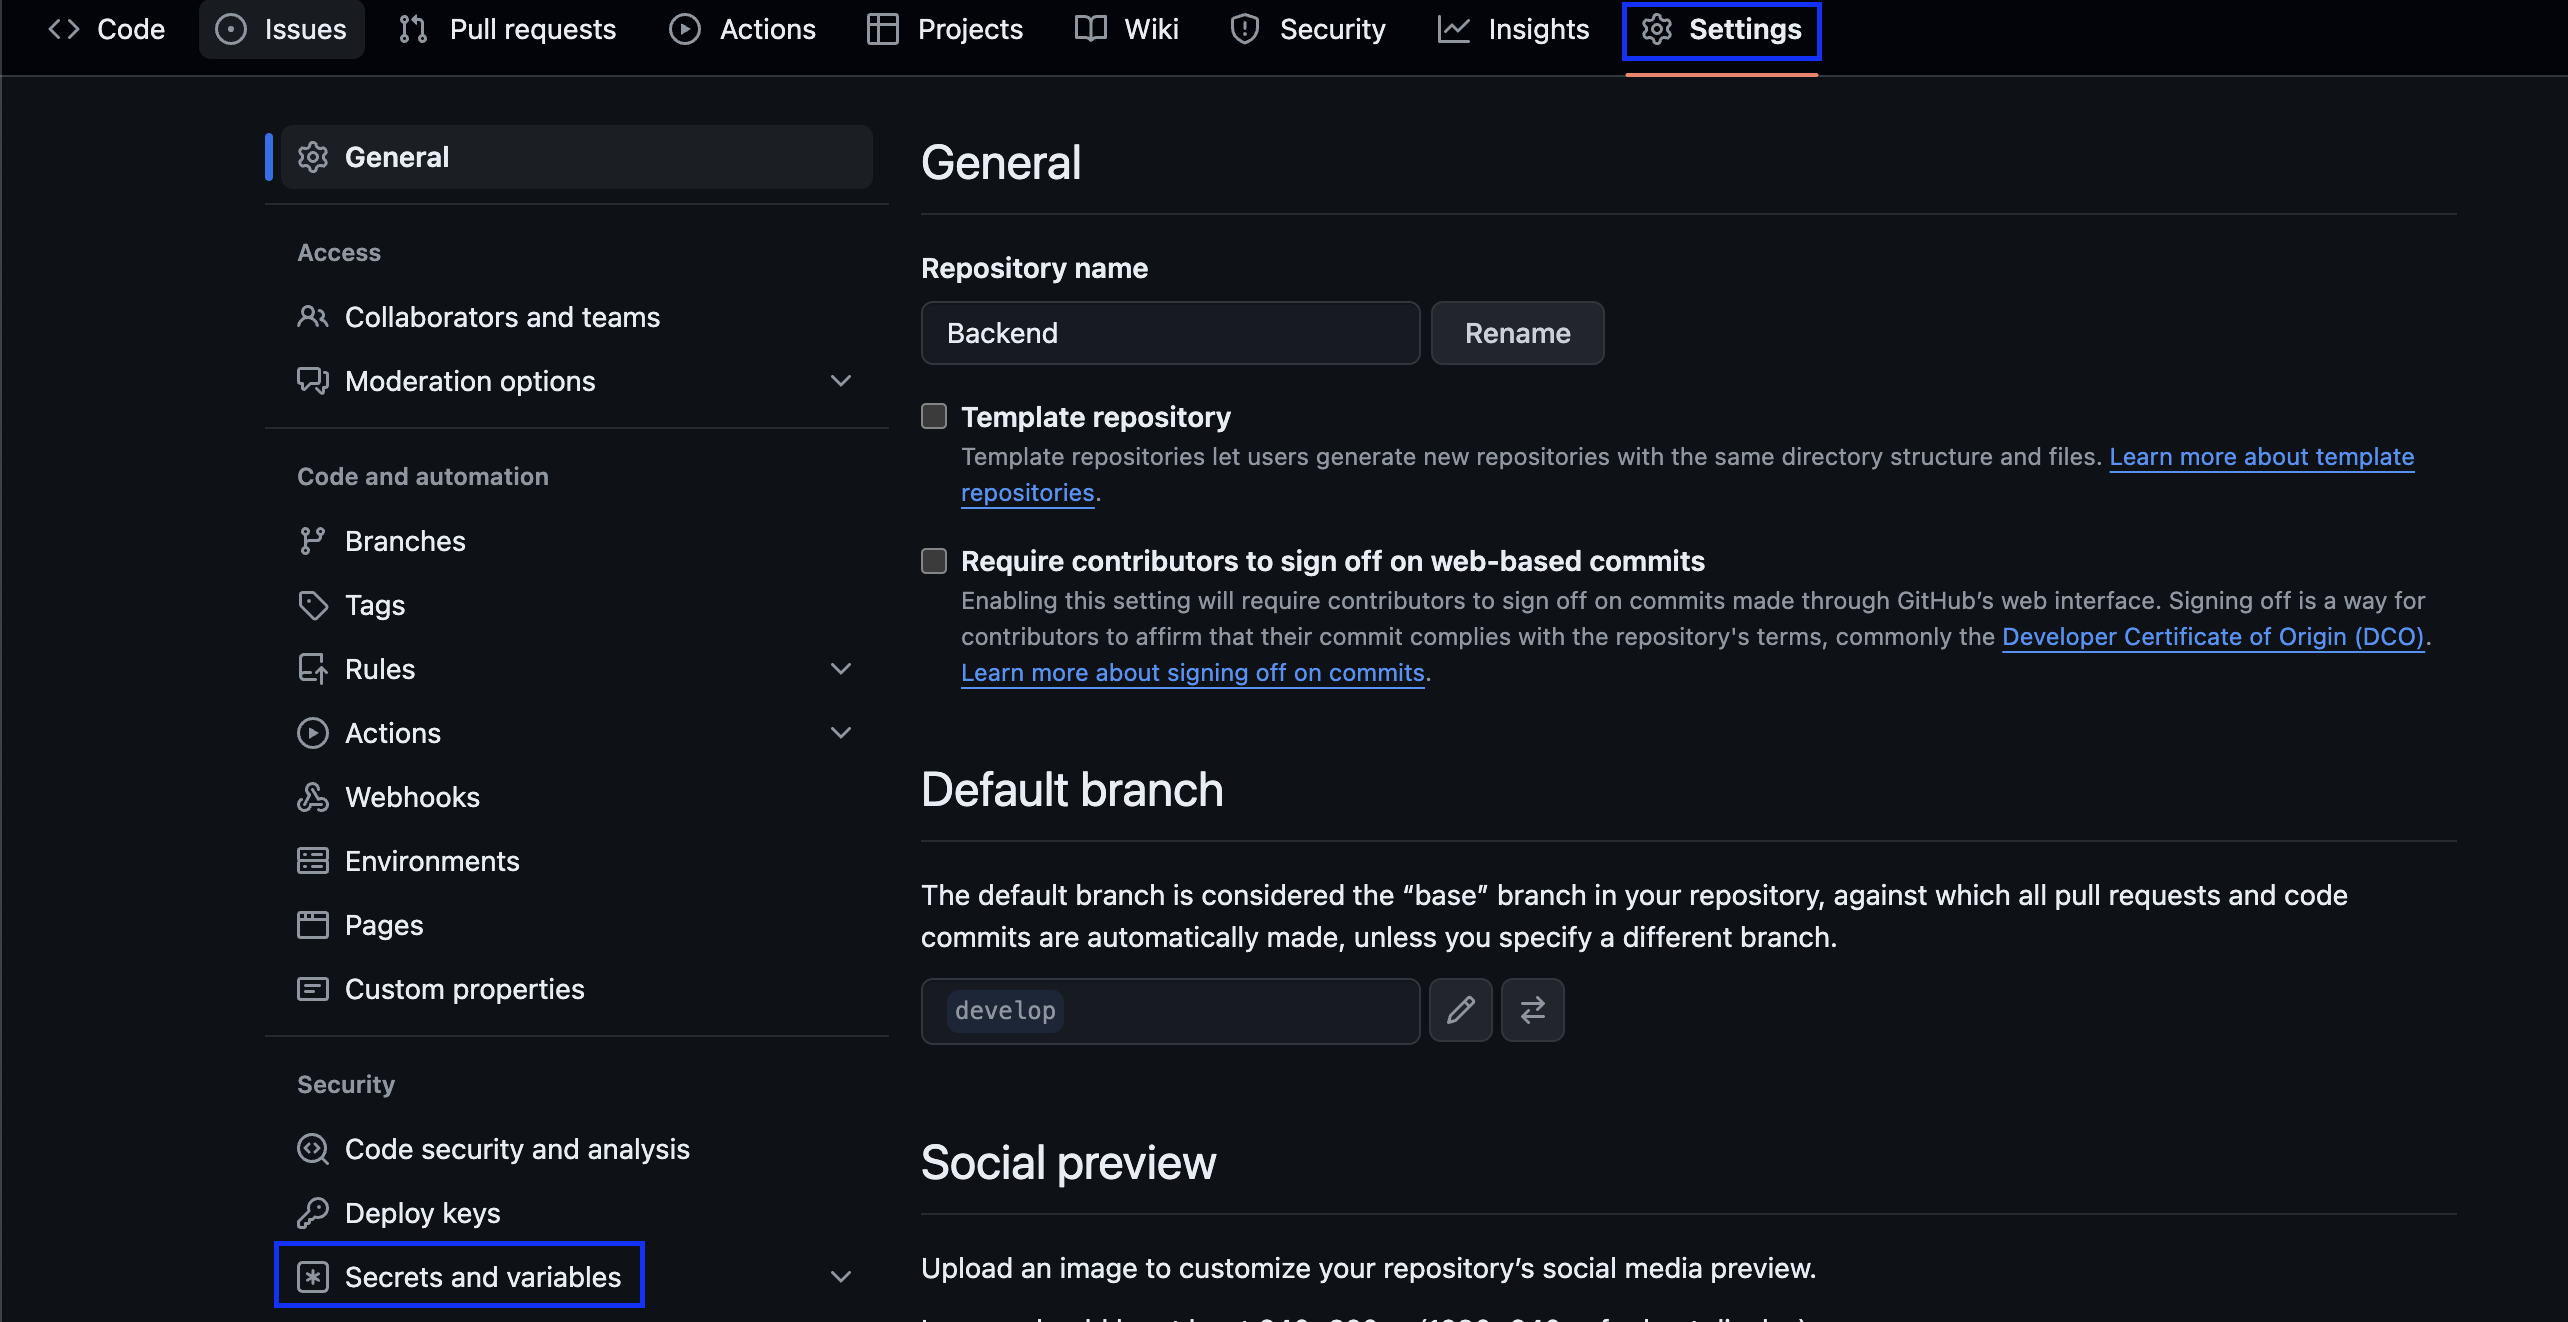The image size is (2568, 1322).
Task: Click the Webhooks icon in sidebar
Action: click(313, 797)
